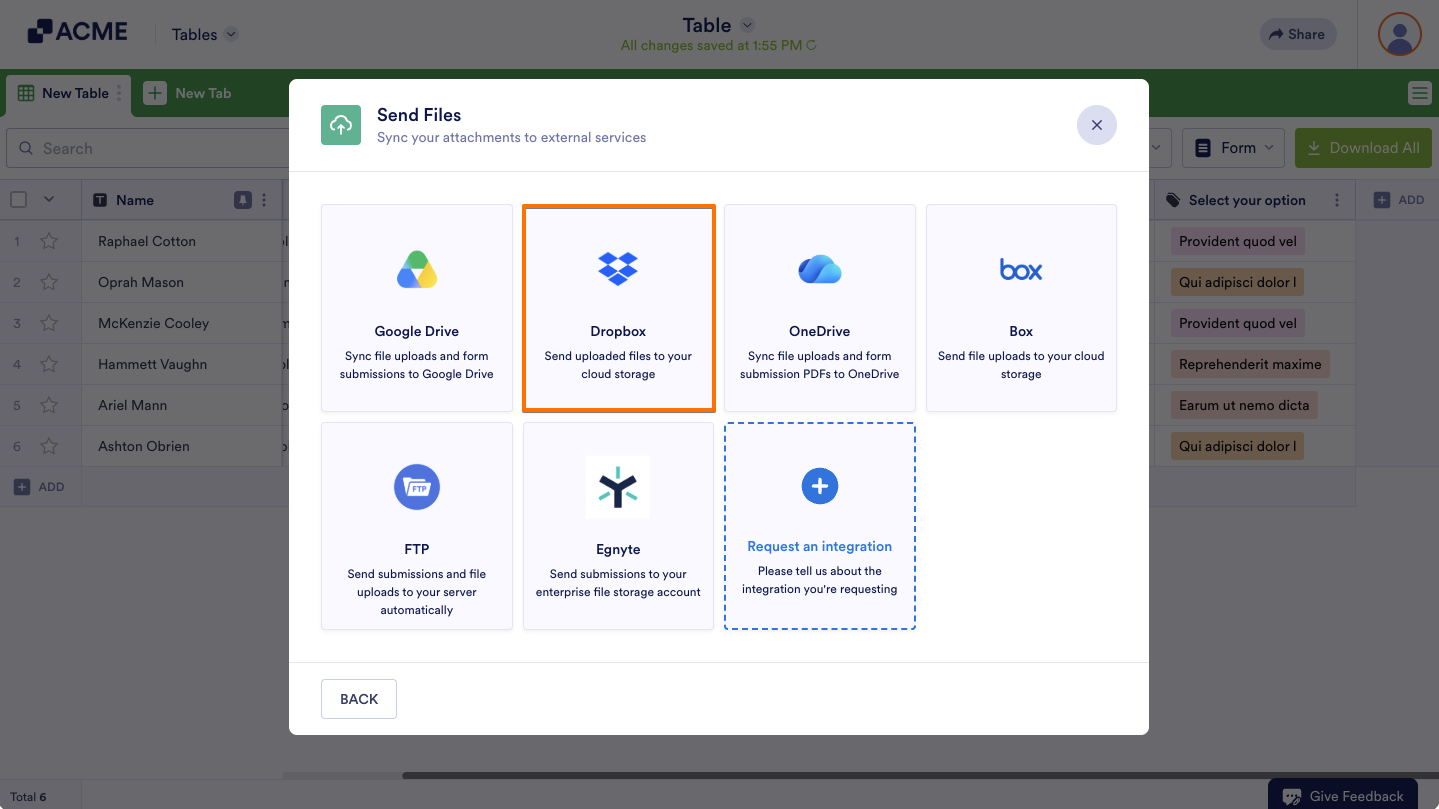This screenshot has height=809, width=1439.
Task: Click the Reprehenderit maxime option tag
Action: pyautogui.click(x=1250, y=364)
